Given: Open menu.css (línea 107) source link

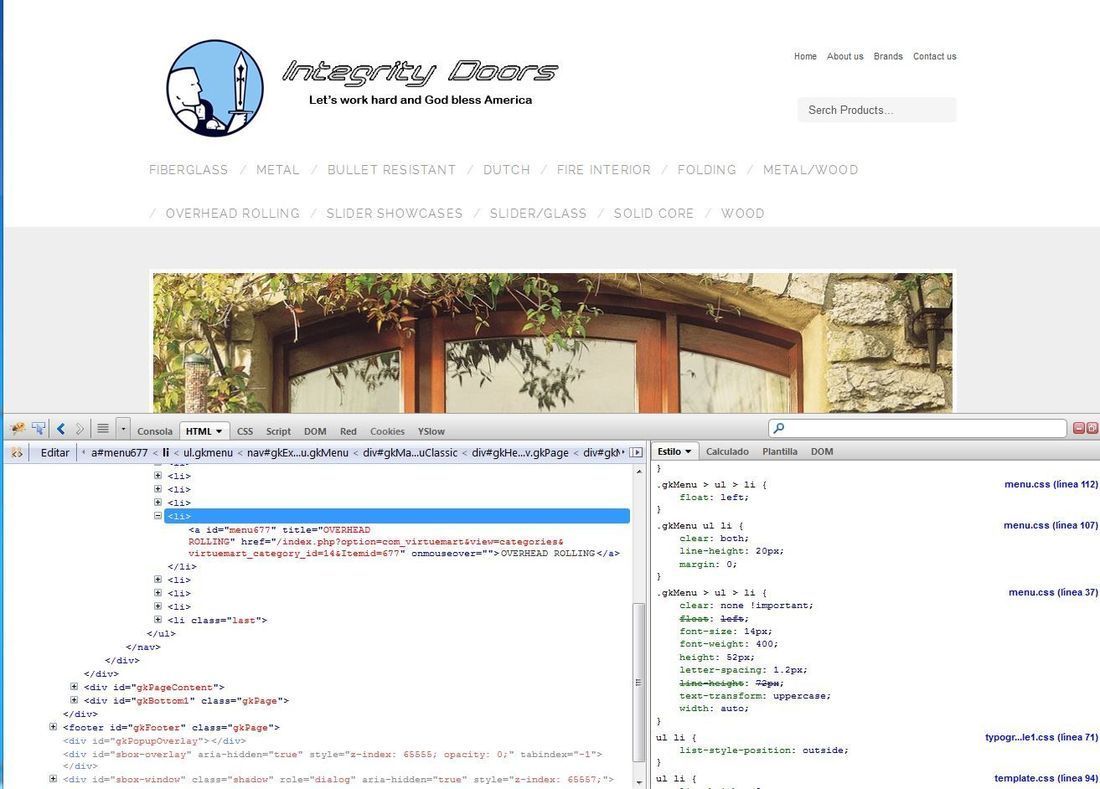Looking at the screenshot, I should (1051, 525).
